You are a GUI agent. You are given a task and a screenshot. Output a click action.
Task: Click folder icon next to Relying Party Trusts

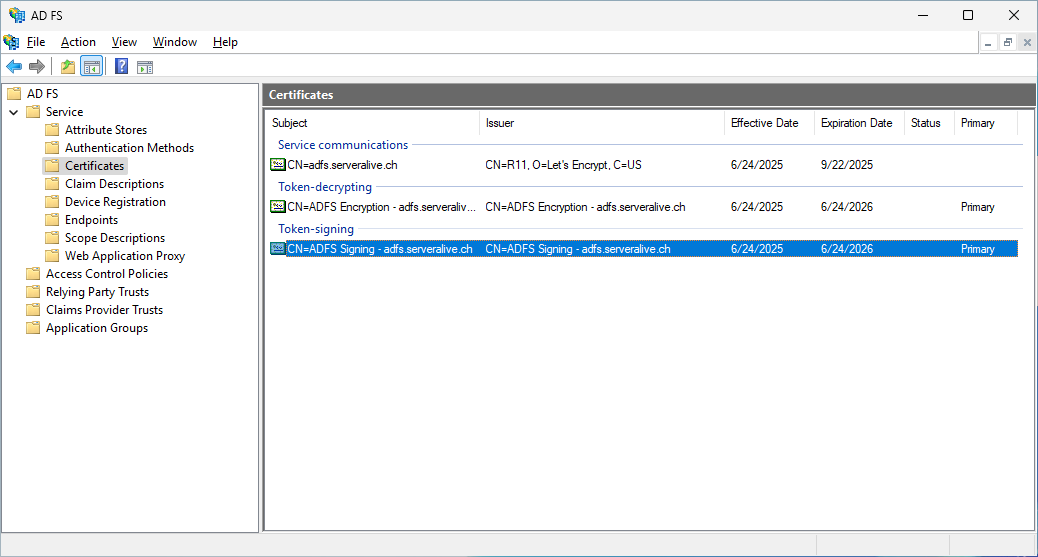click(33, 291)
